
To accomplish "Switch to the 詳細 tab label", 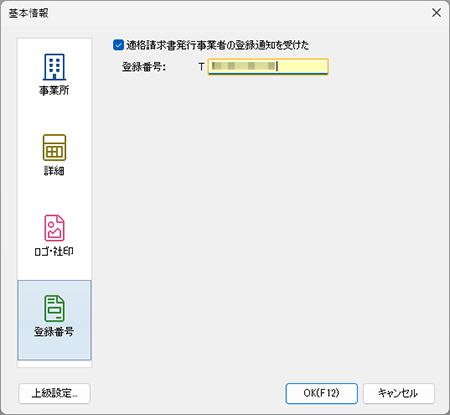I will point(54,171).
